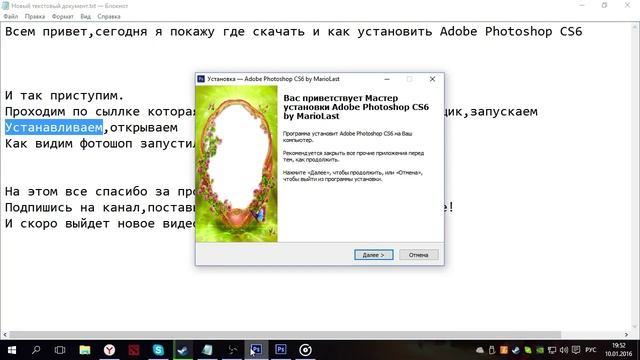Minimize the Notepad window

point(582,5)
